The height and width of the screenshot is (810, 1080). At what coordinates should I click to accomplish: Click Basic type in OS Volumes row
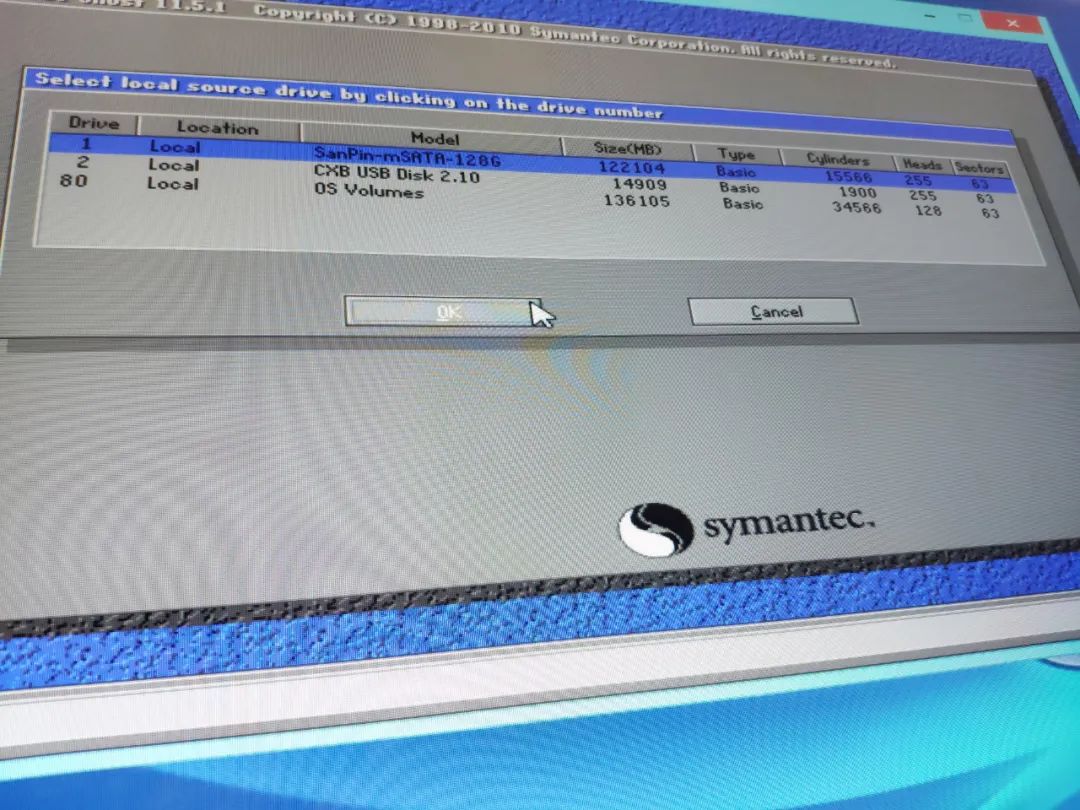click(742, 203)
